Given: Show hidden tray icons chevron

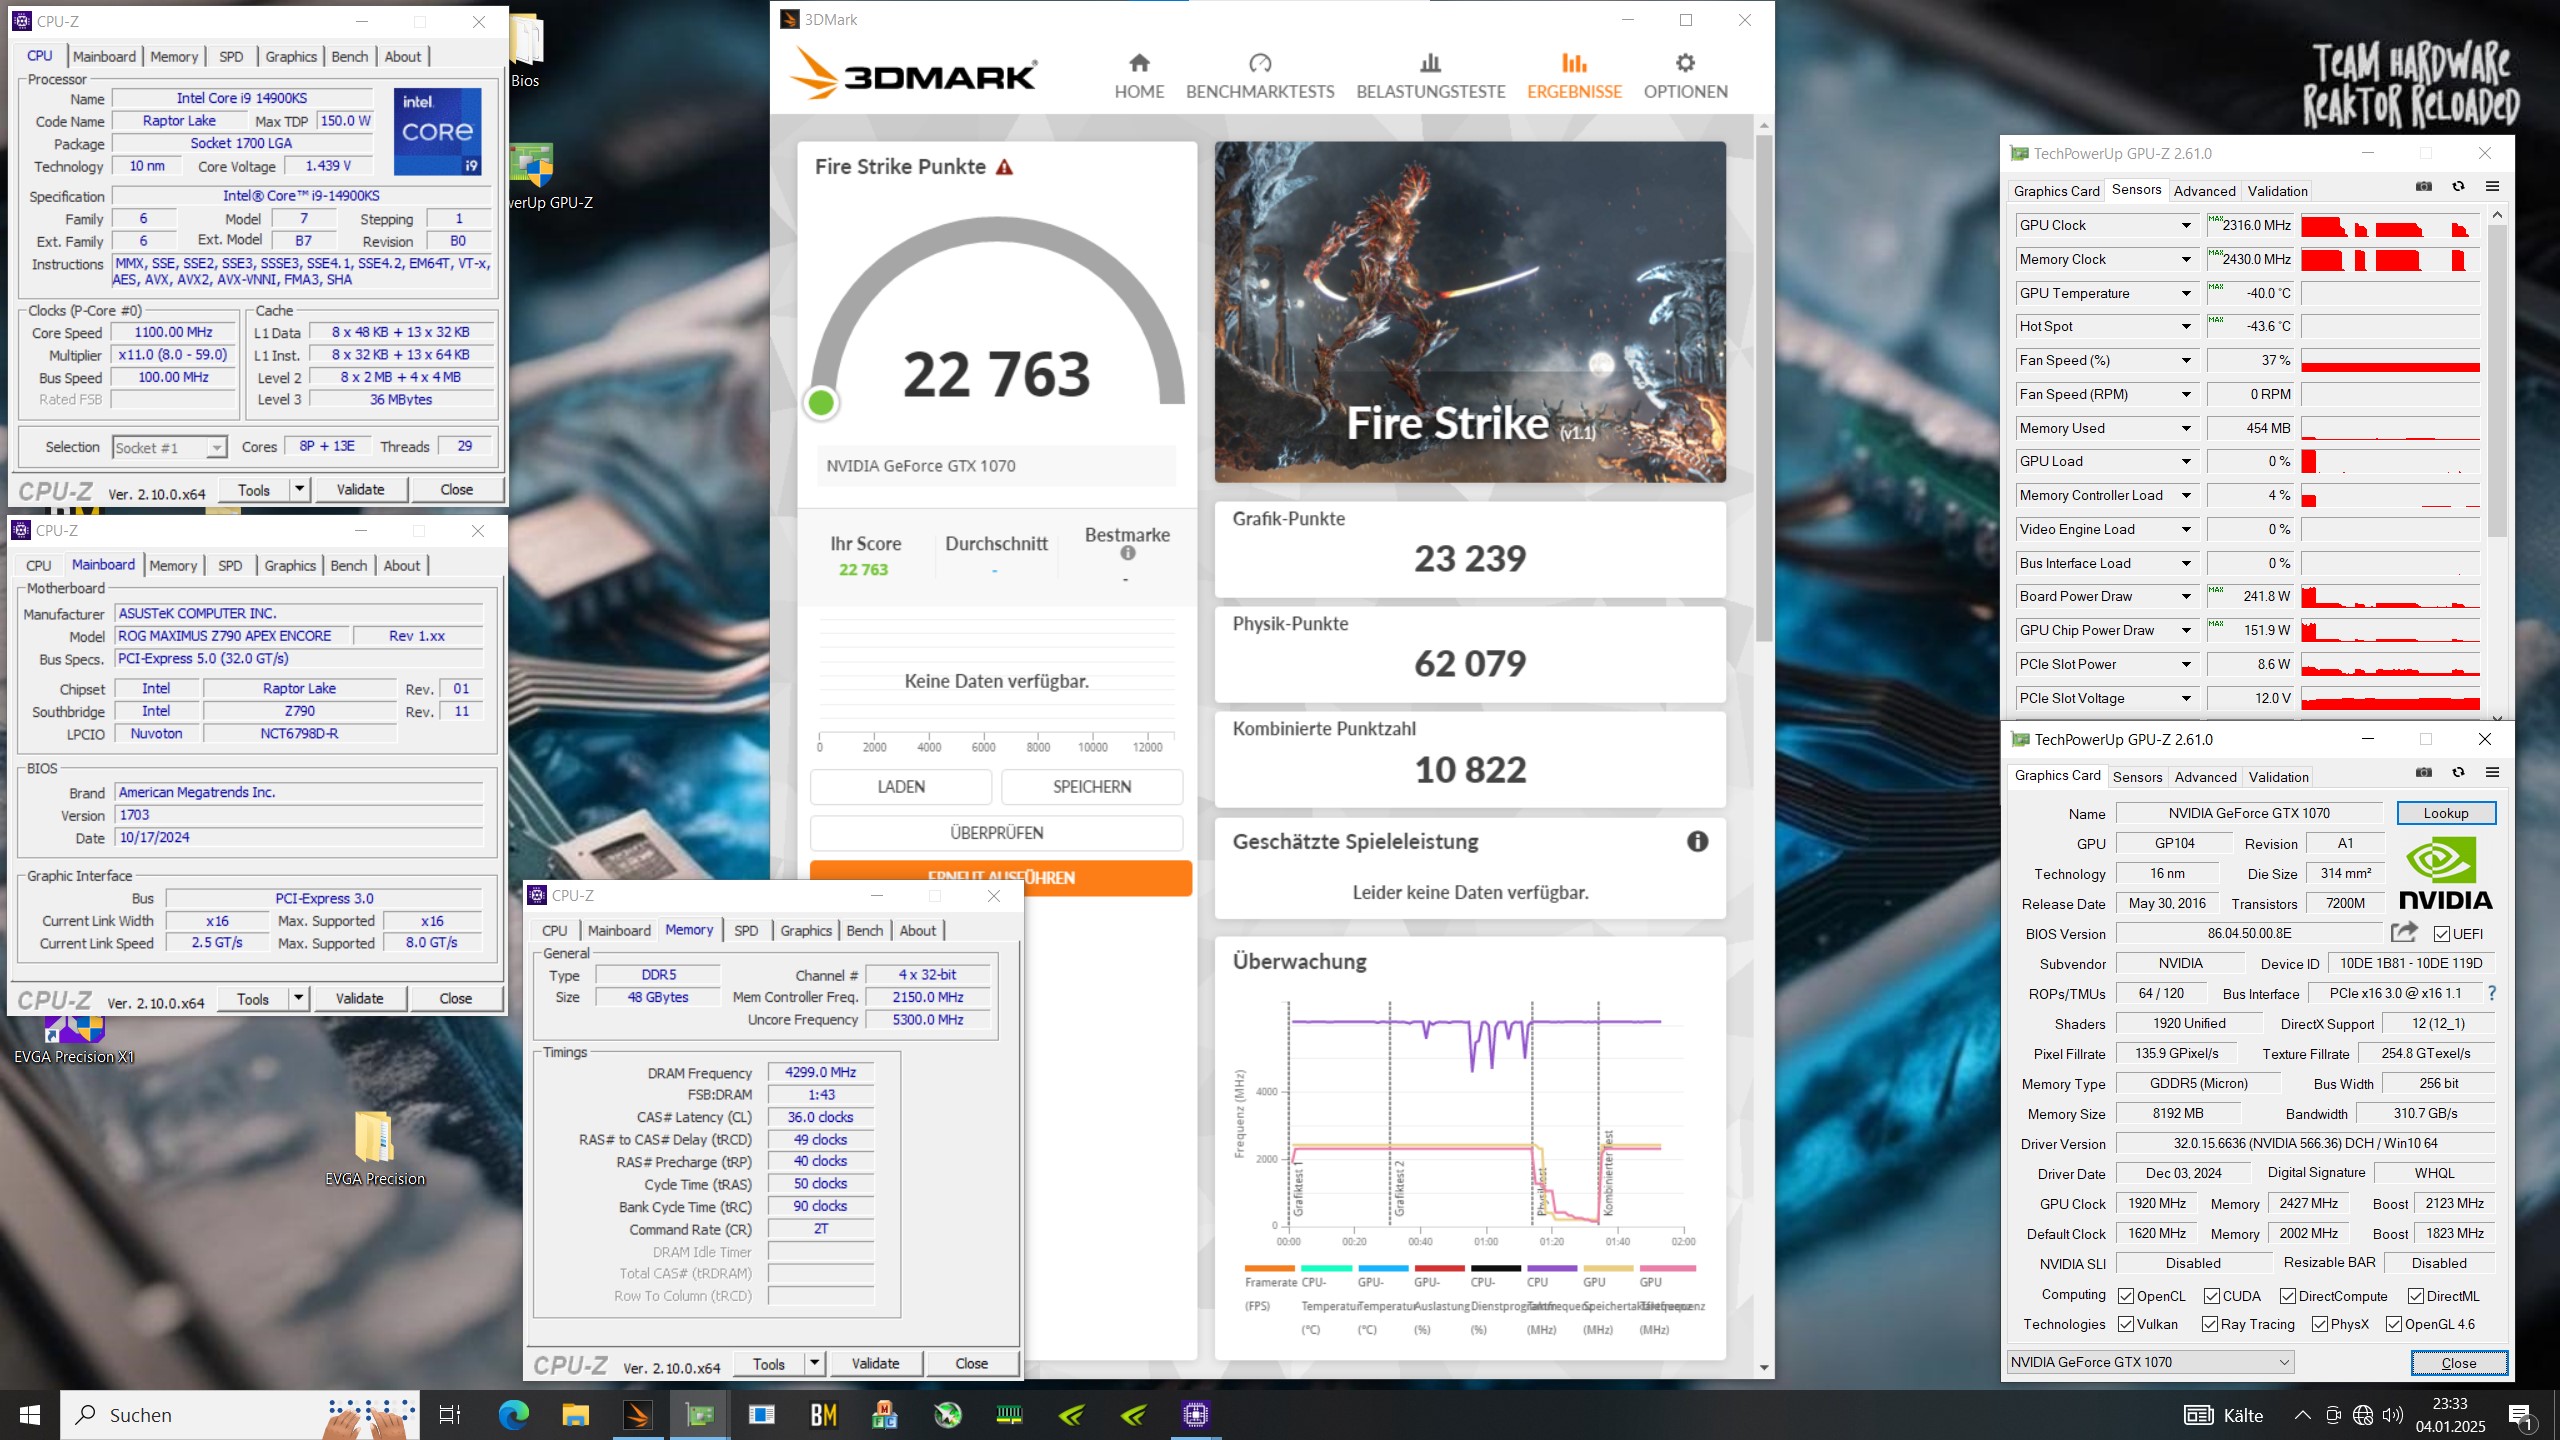Looking at the screenshot, I should point(2302,1415).
